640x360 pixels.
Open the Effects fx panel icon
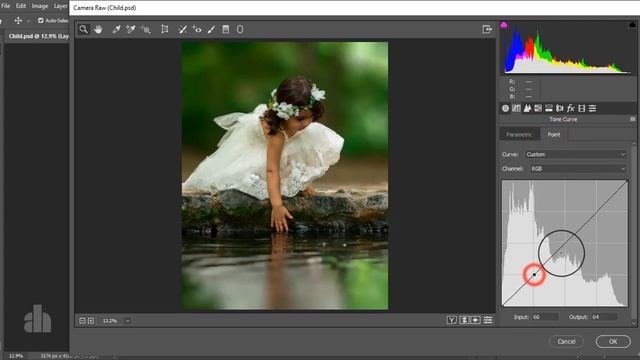(x=571, y=108)
